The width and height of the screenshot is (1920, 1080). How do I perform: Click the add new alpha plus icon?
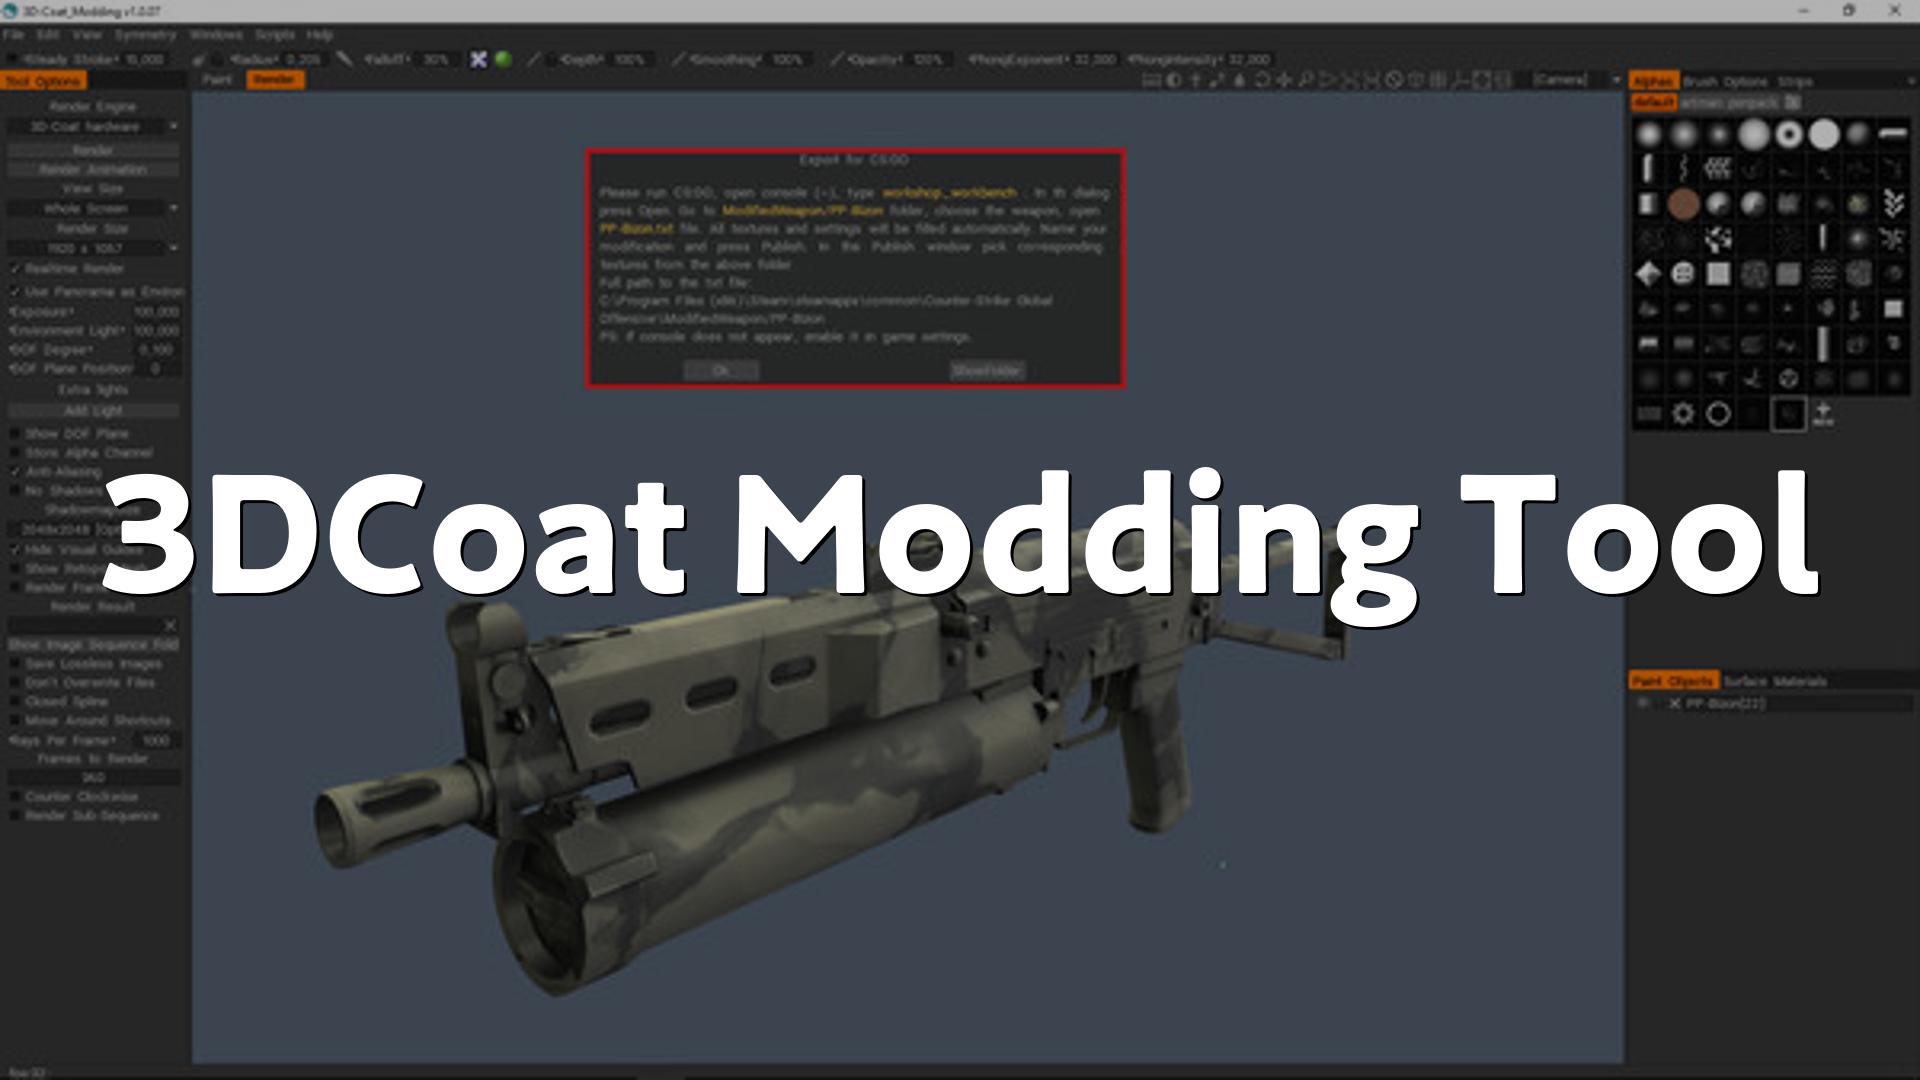(1823, 414)
